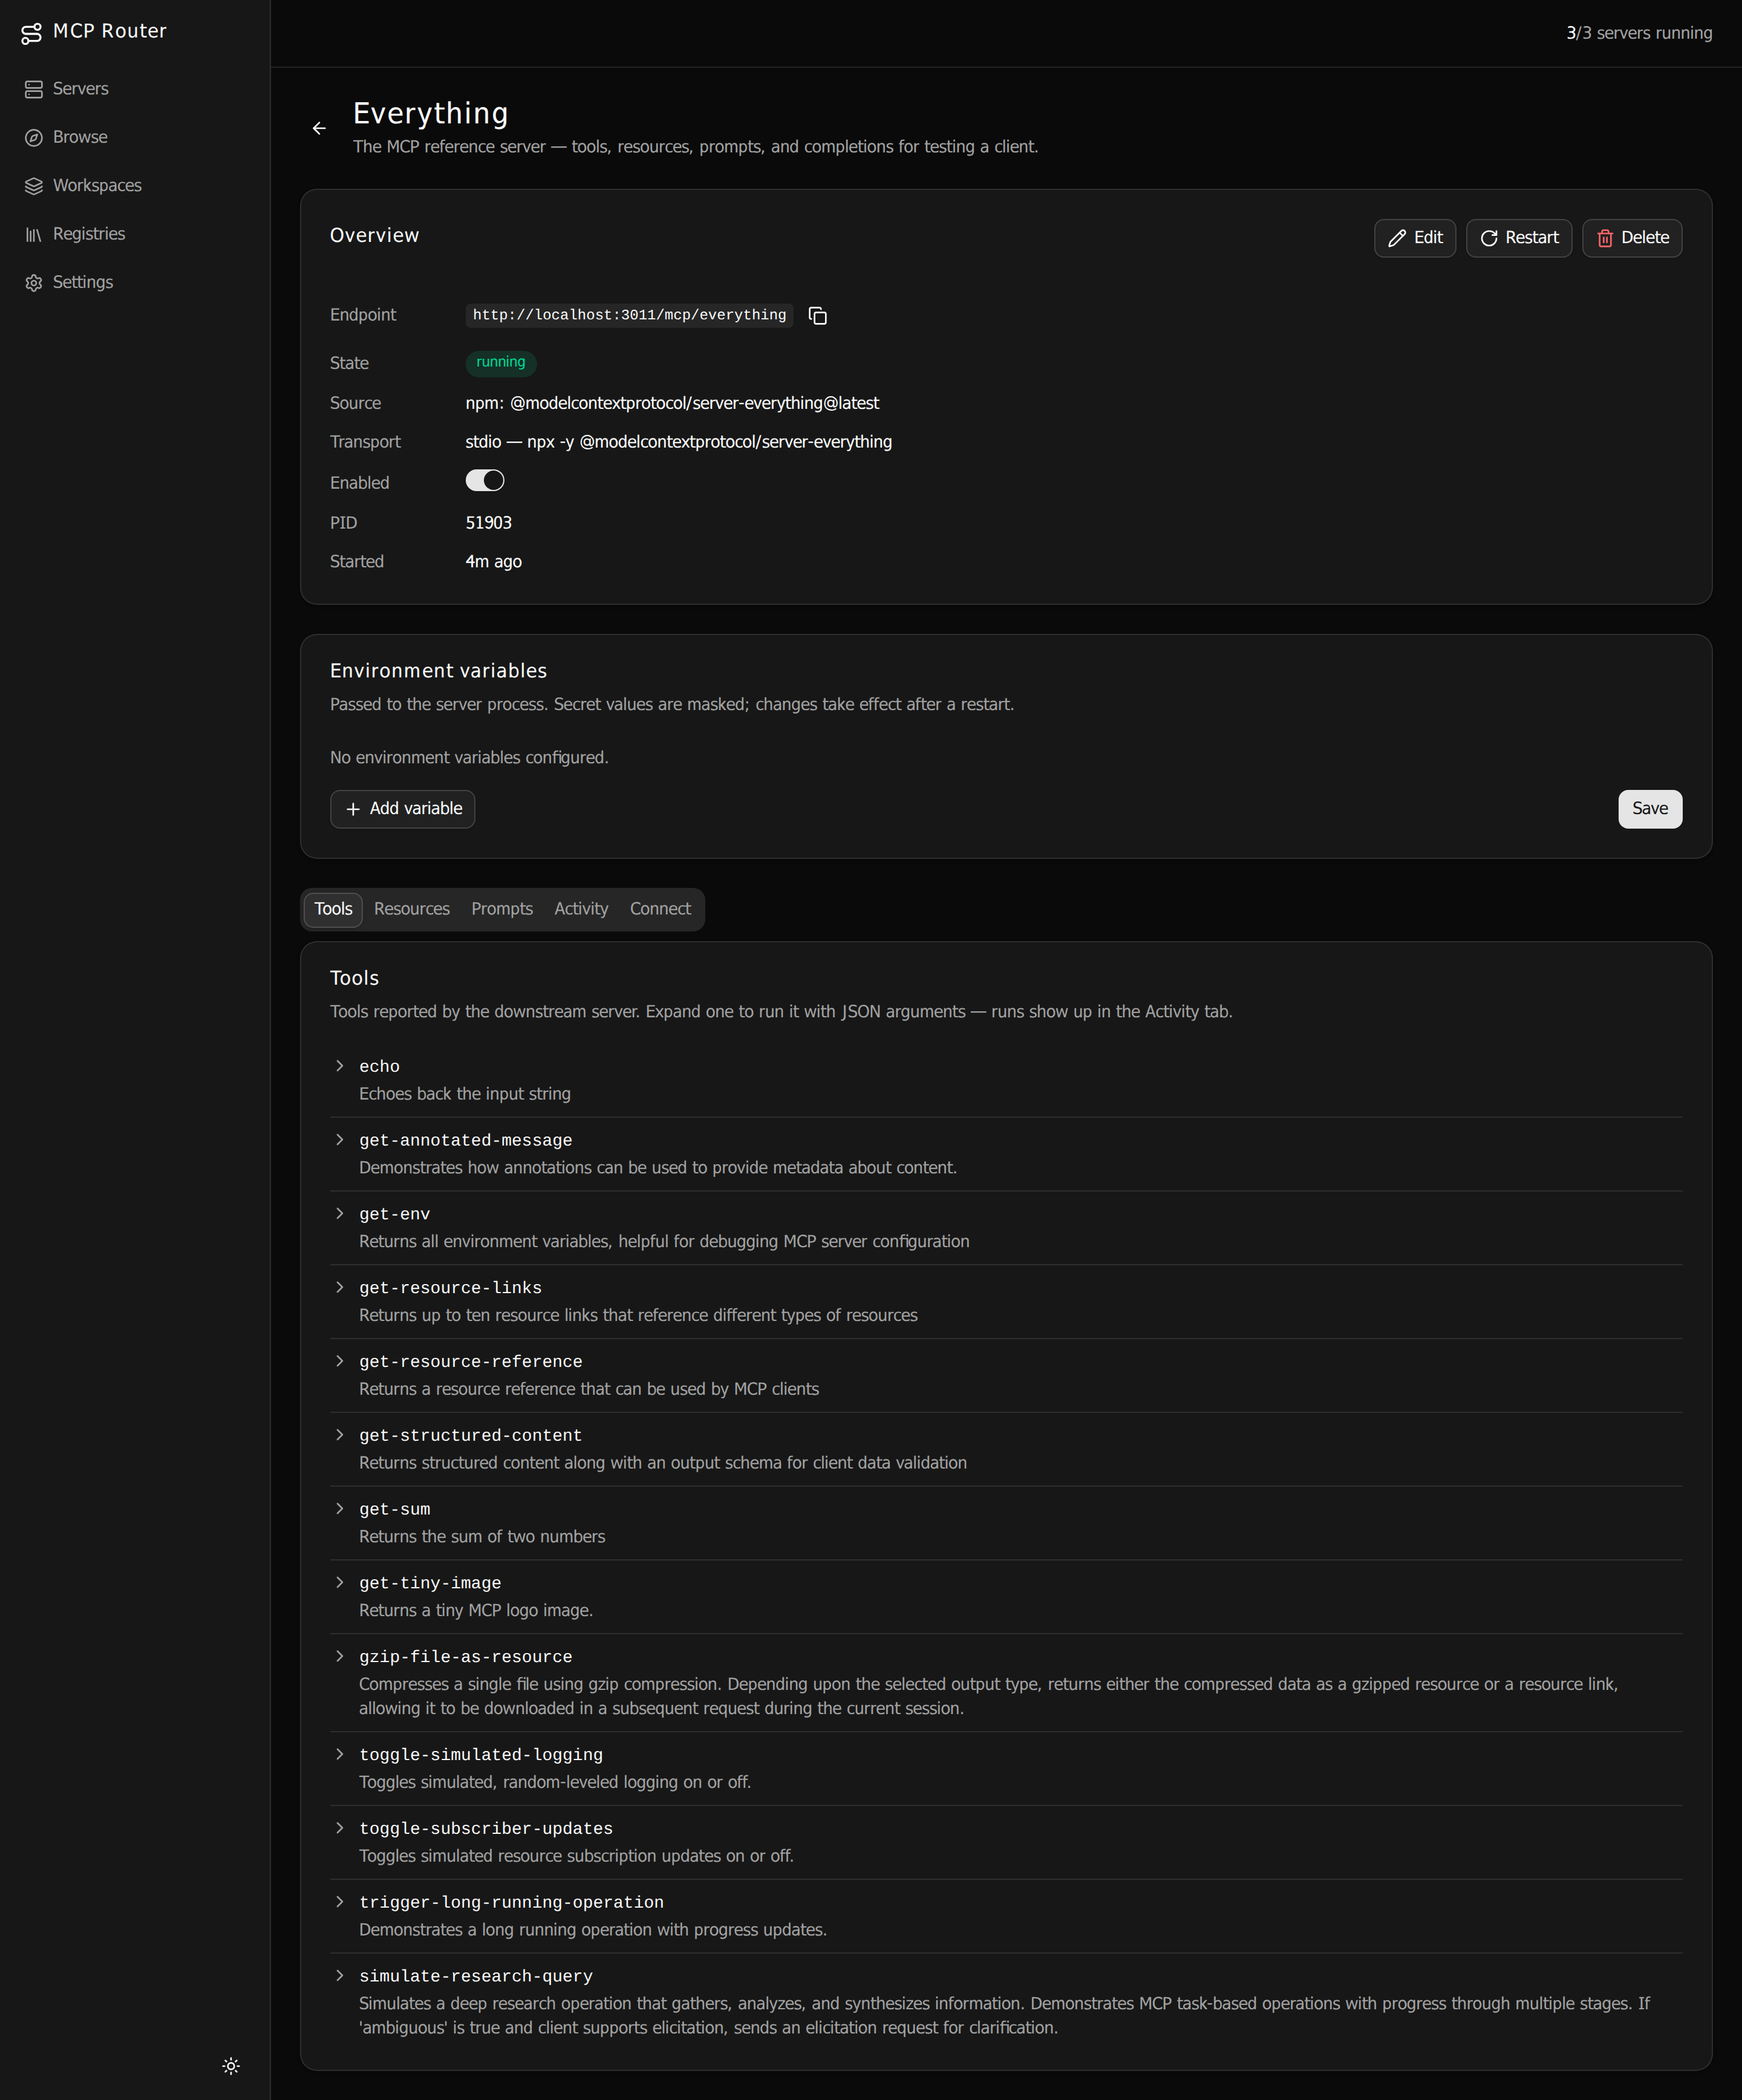Viewport: 1742px width, 2100px height.
Task: Click 'Returns a tiny MCP logo image.'
Action: click(476, 1611)
